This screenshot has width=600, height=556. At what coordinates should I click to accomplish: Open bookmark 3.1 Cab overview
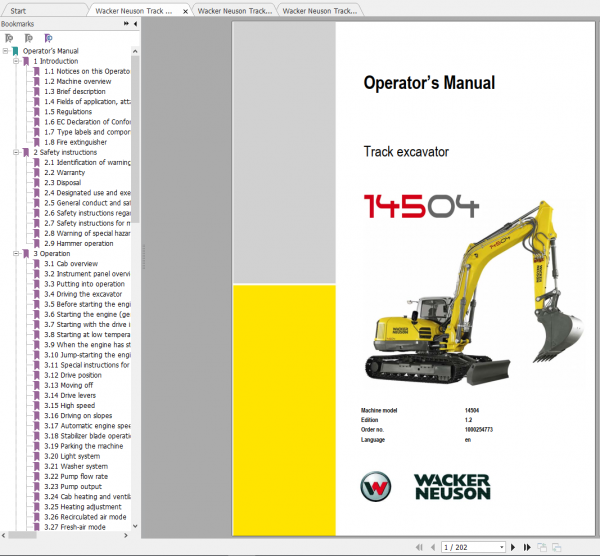pos(71,264)
